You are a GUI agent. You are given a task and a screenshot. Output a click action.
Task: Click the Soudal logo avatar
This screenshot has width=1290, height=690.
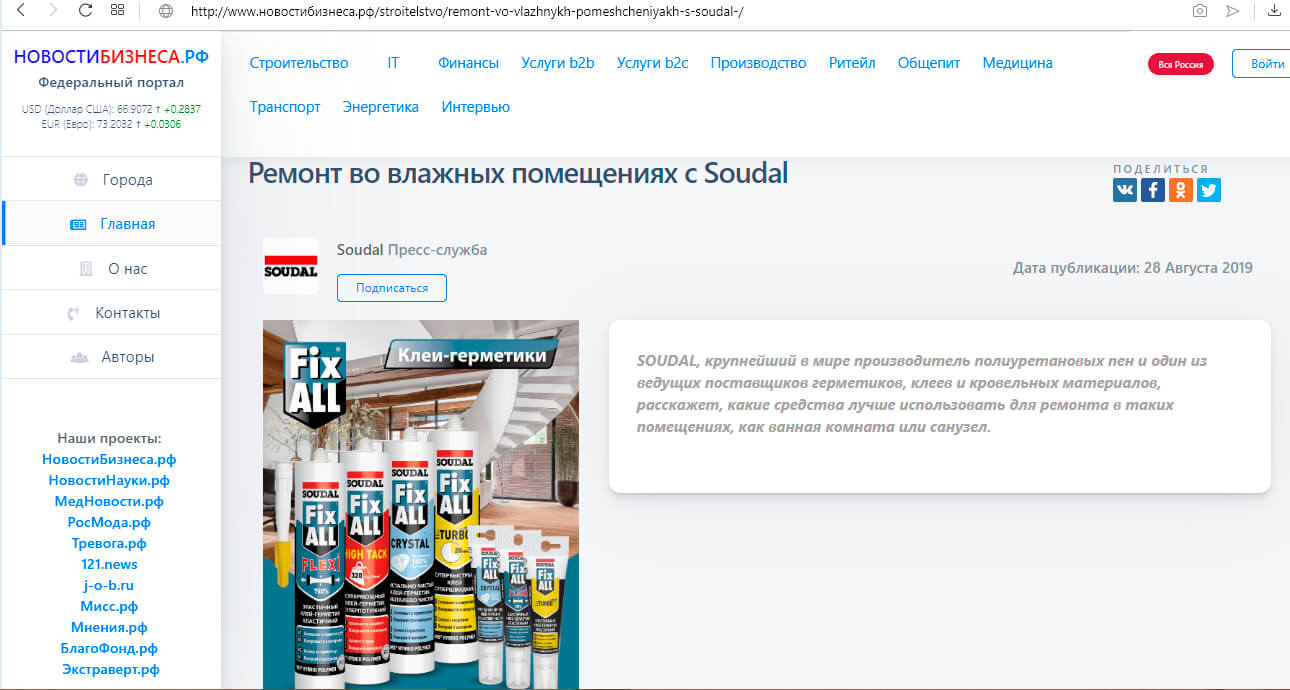point(290,266)
